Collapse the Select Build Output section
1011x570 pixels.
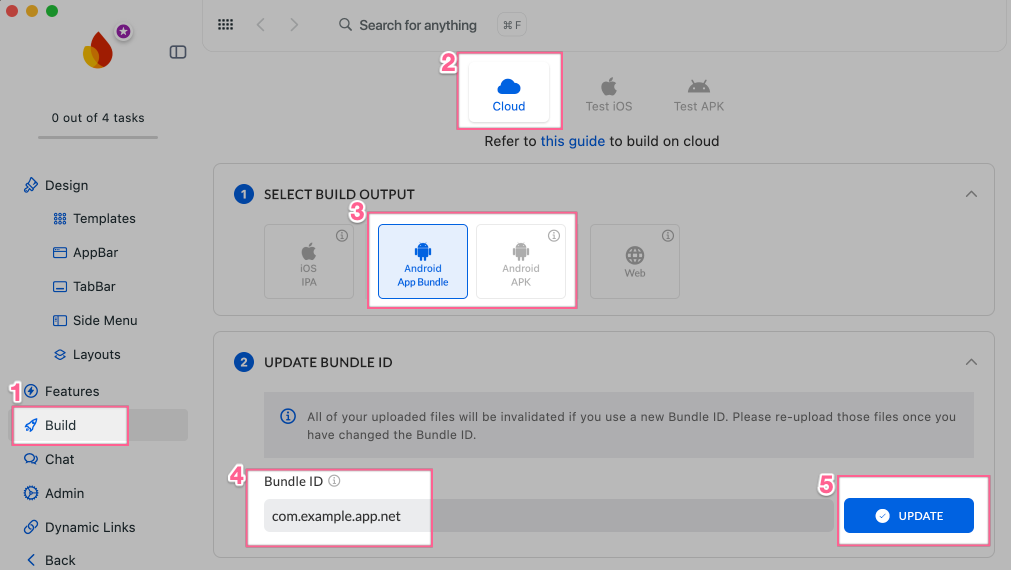[x=970, y=194]
